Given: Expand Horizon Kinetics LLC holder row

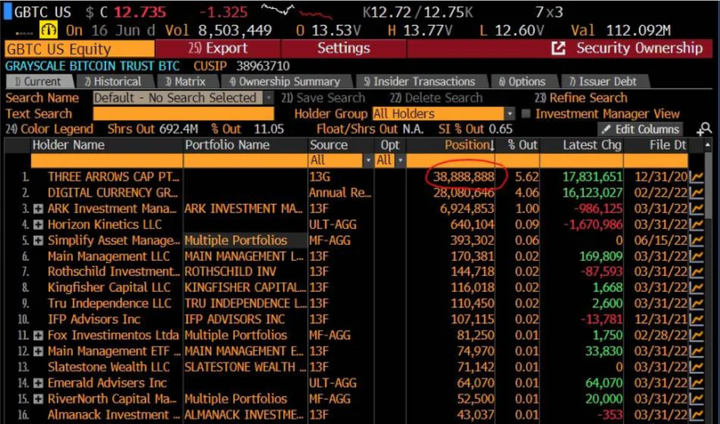Looking at the screenshot, I should tap(38, 225).
